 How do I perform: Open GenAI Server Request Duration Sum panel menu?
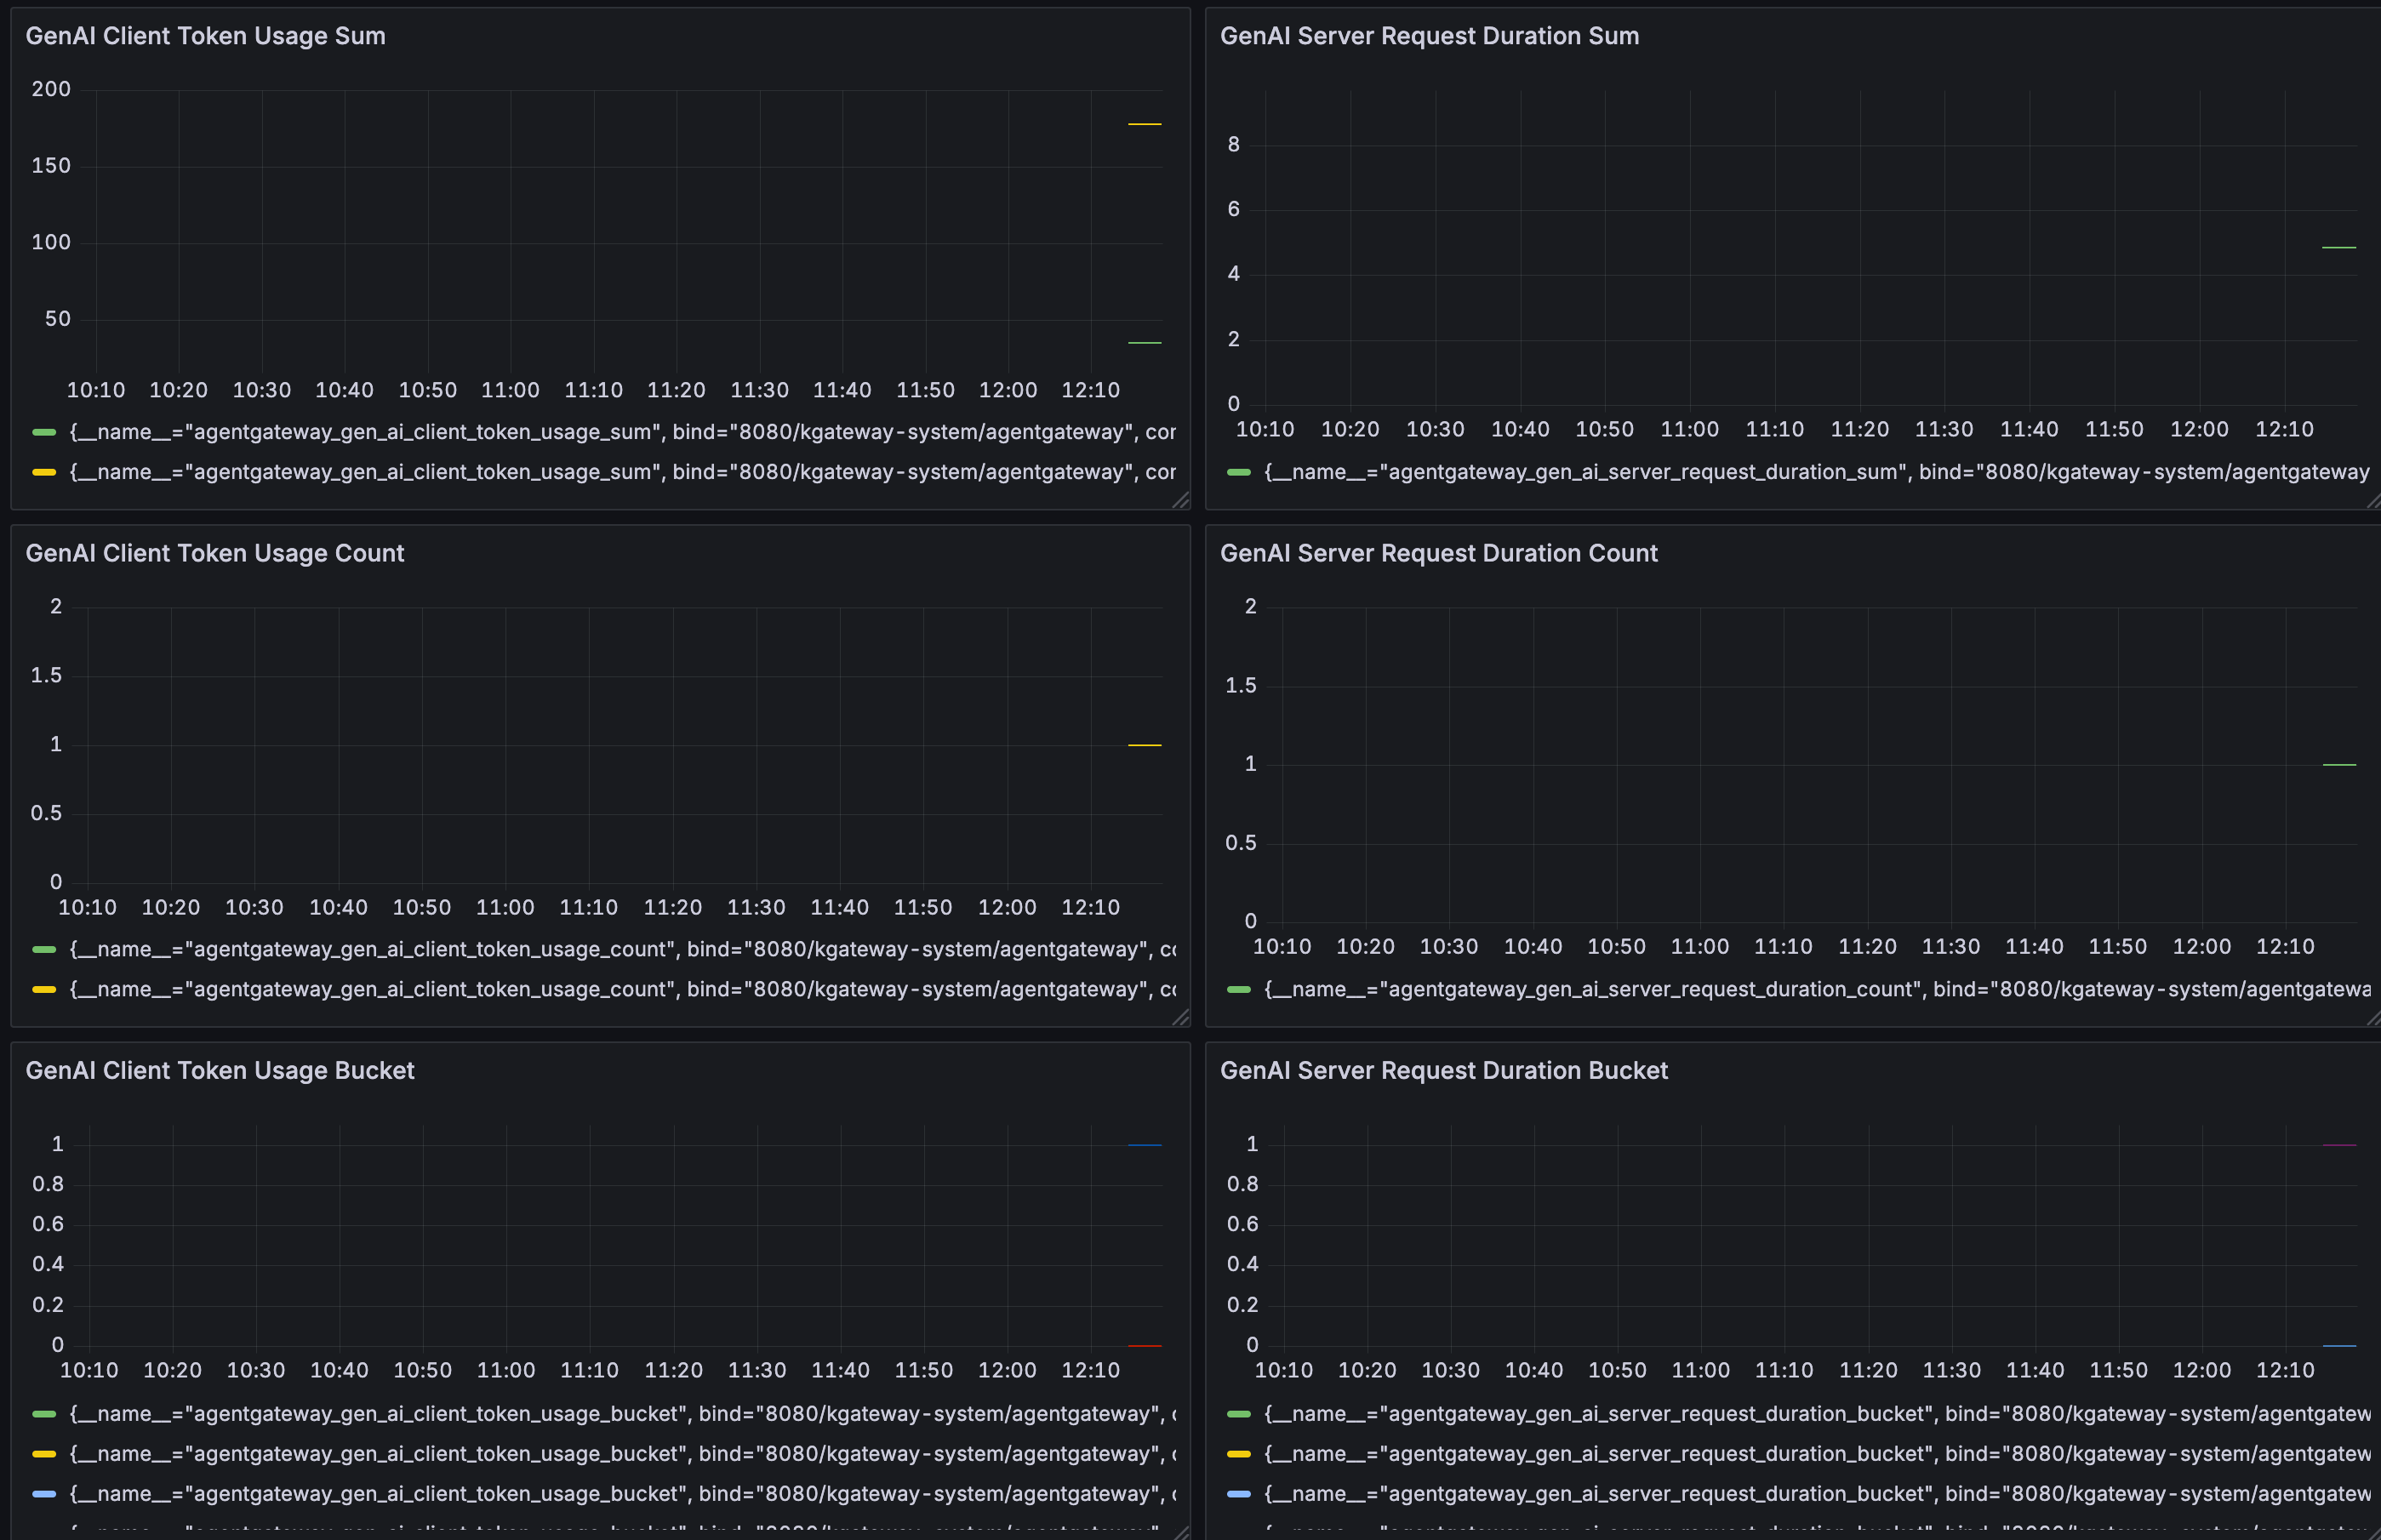point(1429,36)
